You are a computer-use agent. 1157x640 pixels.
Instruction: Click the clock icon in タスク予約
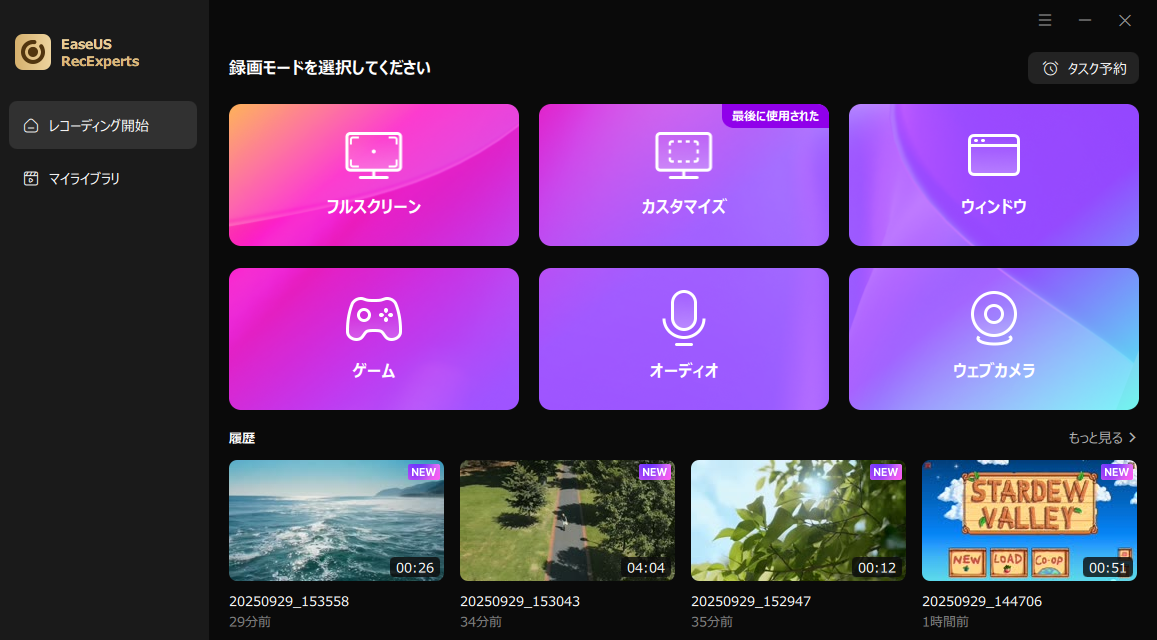1049,67
